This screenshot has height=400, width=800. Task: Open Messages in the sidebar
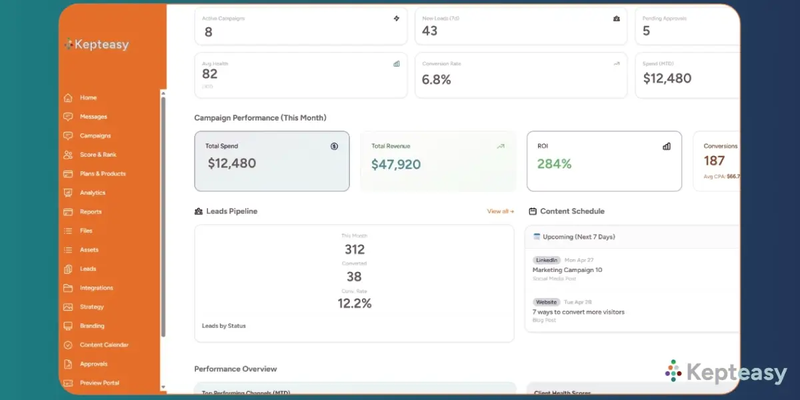pos(93,117)
